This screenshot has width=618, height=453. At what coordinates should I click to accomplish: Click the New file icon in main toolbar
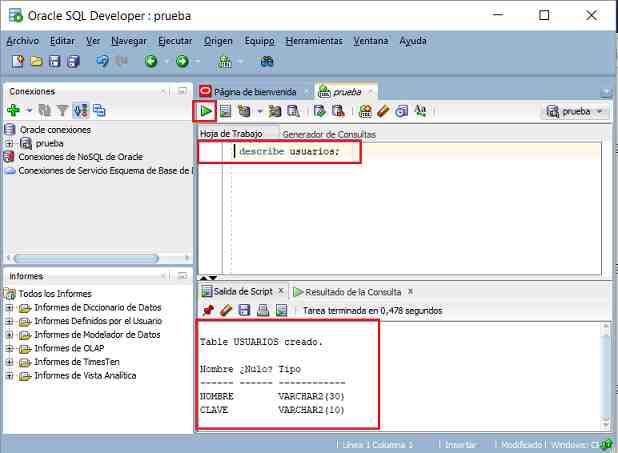tap(17, 62)
